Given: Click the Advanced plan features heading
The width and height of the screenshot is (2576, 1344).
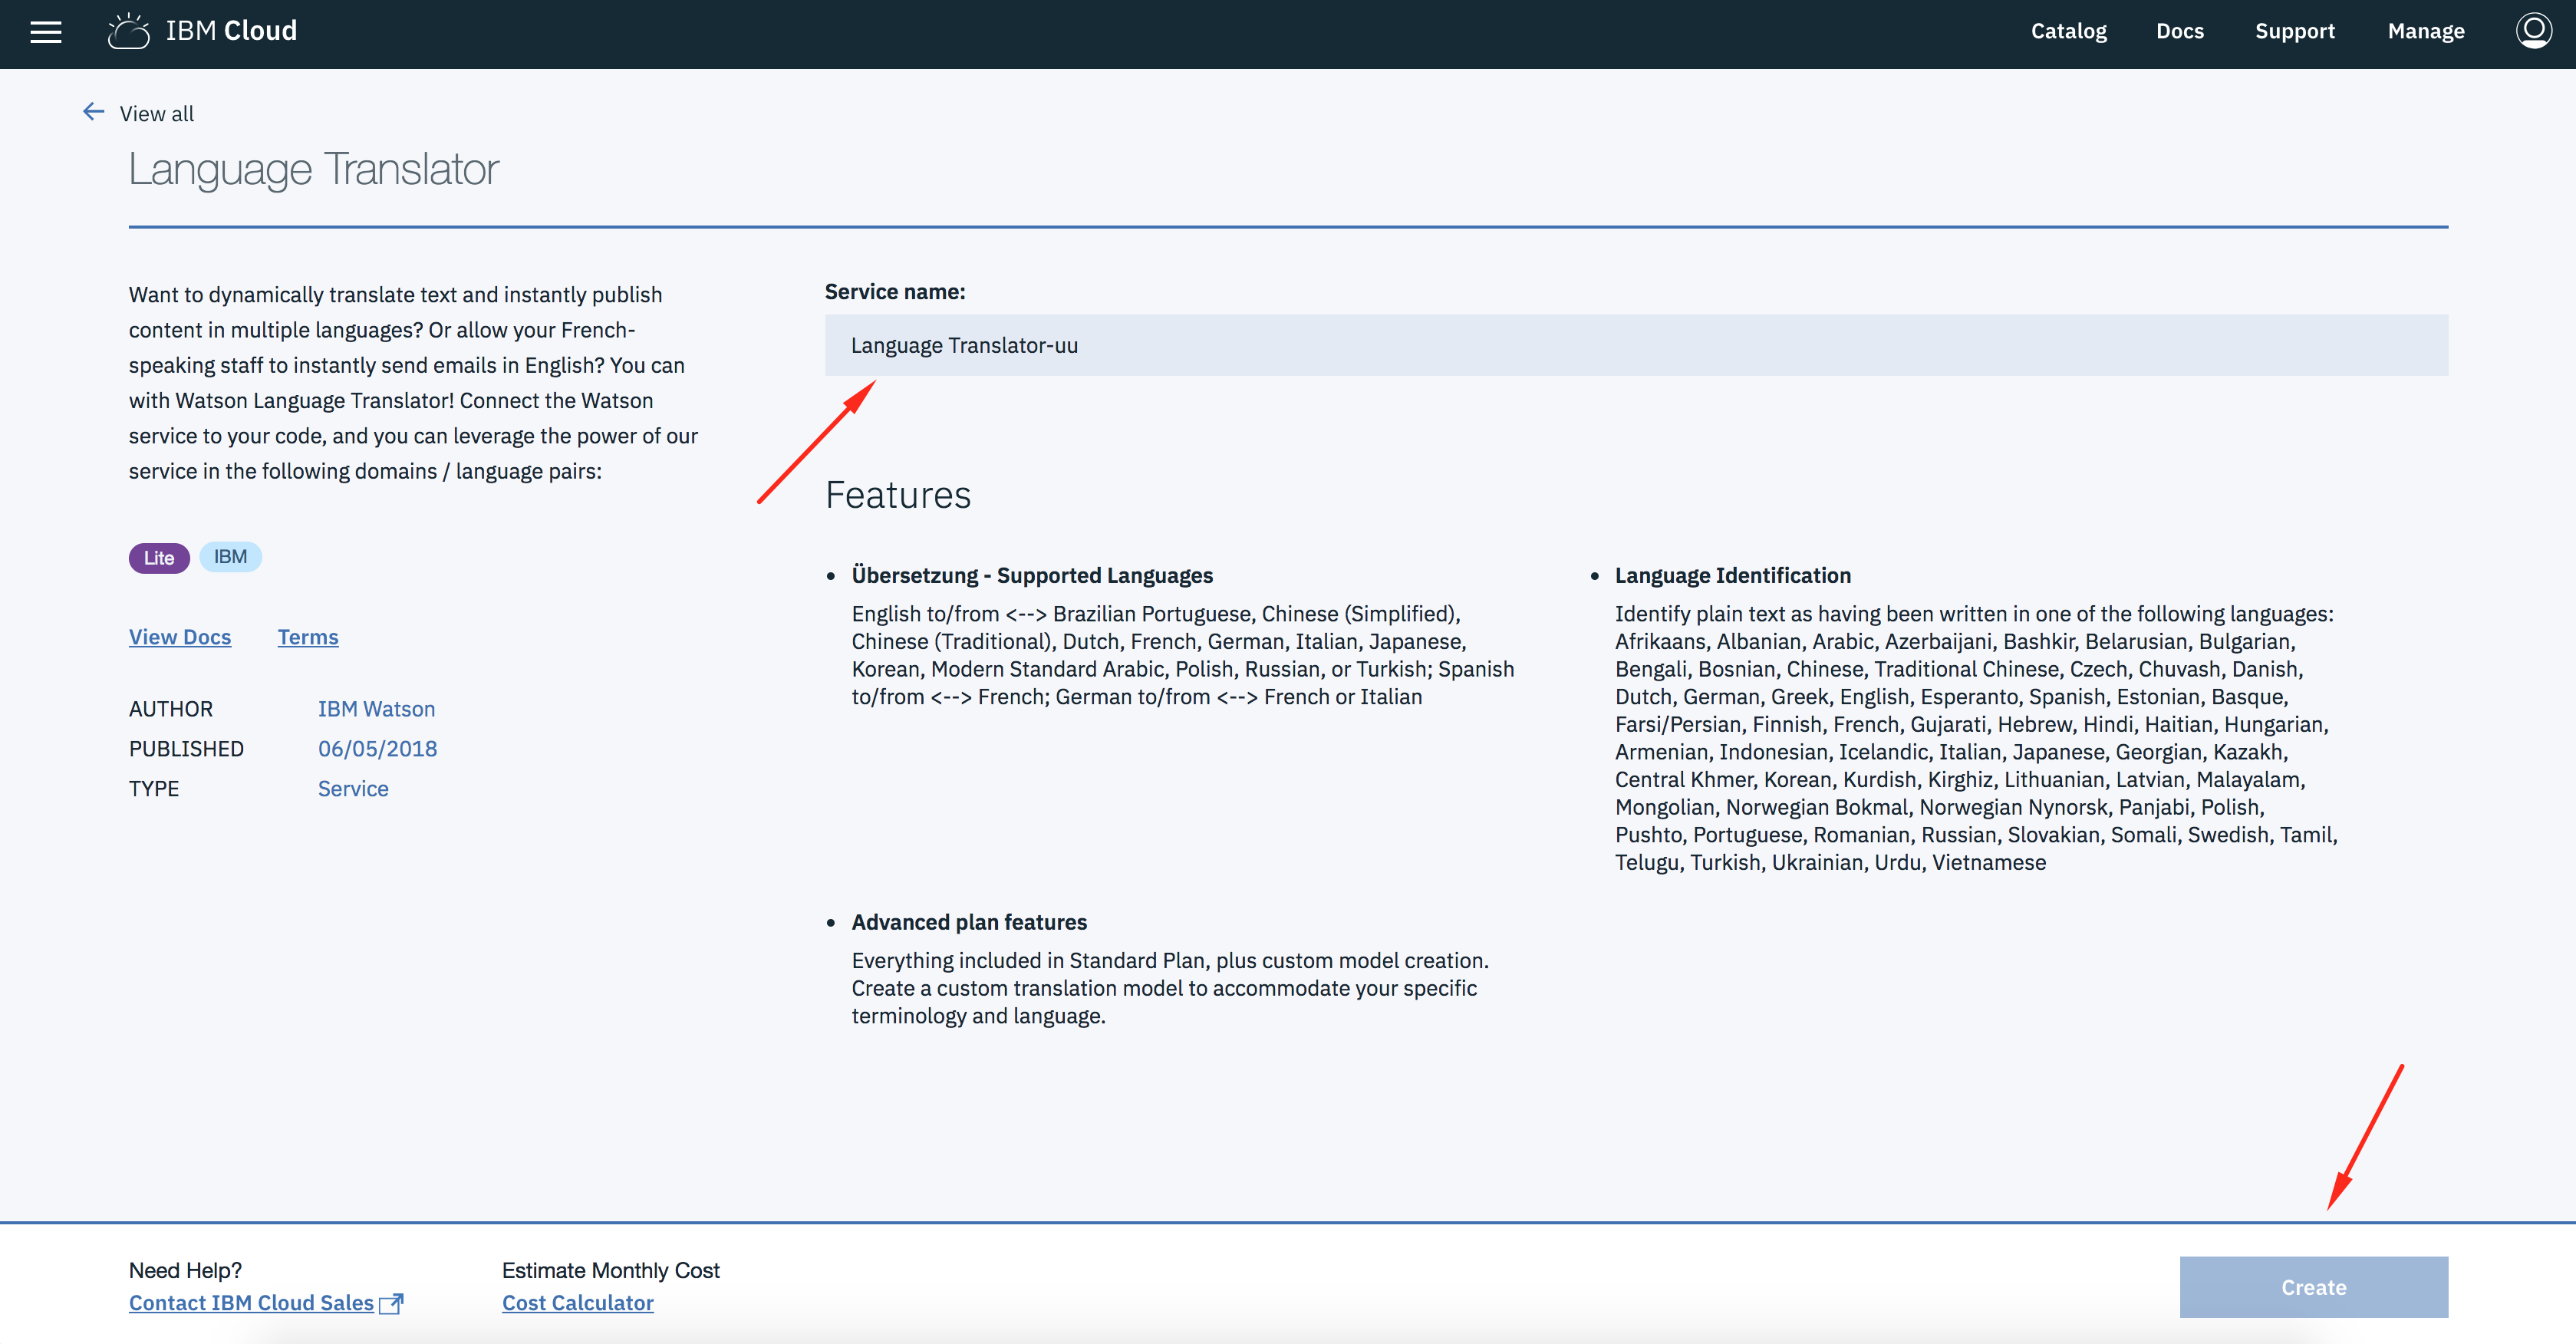Looking at the screenshot, I should point(969,922).
